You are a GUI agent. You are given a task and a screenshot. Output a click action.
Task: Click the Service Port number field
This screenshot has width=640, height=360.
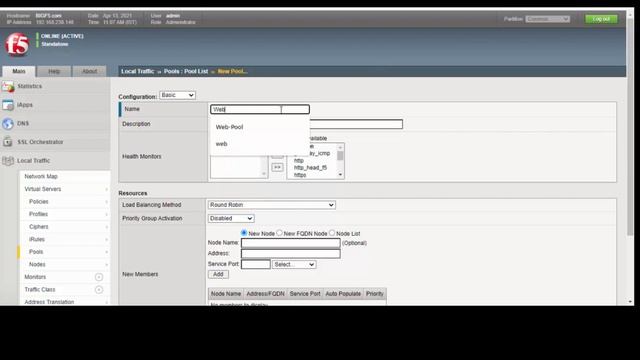coord(256,264)
